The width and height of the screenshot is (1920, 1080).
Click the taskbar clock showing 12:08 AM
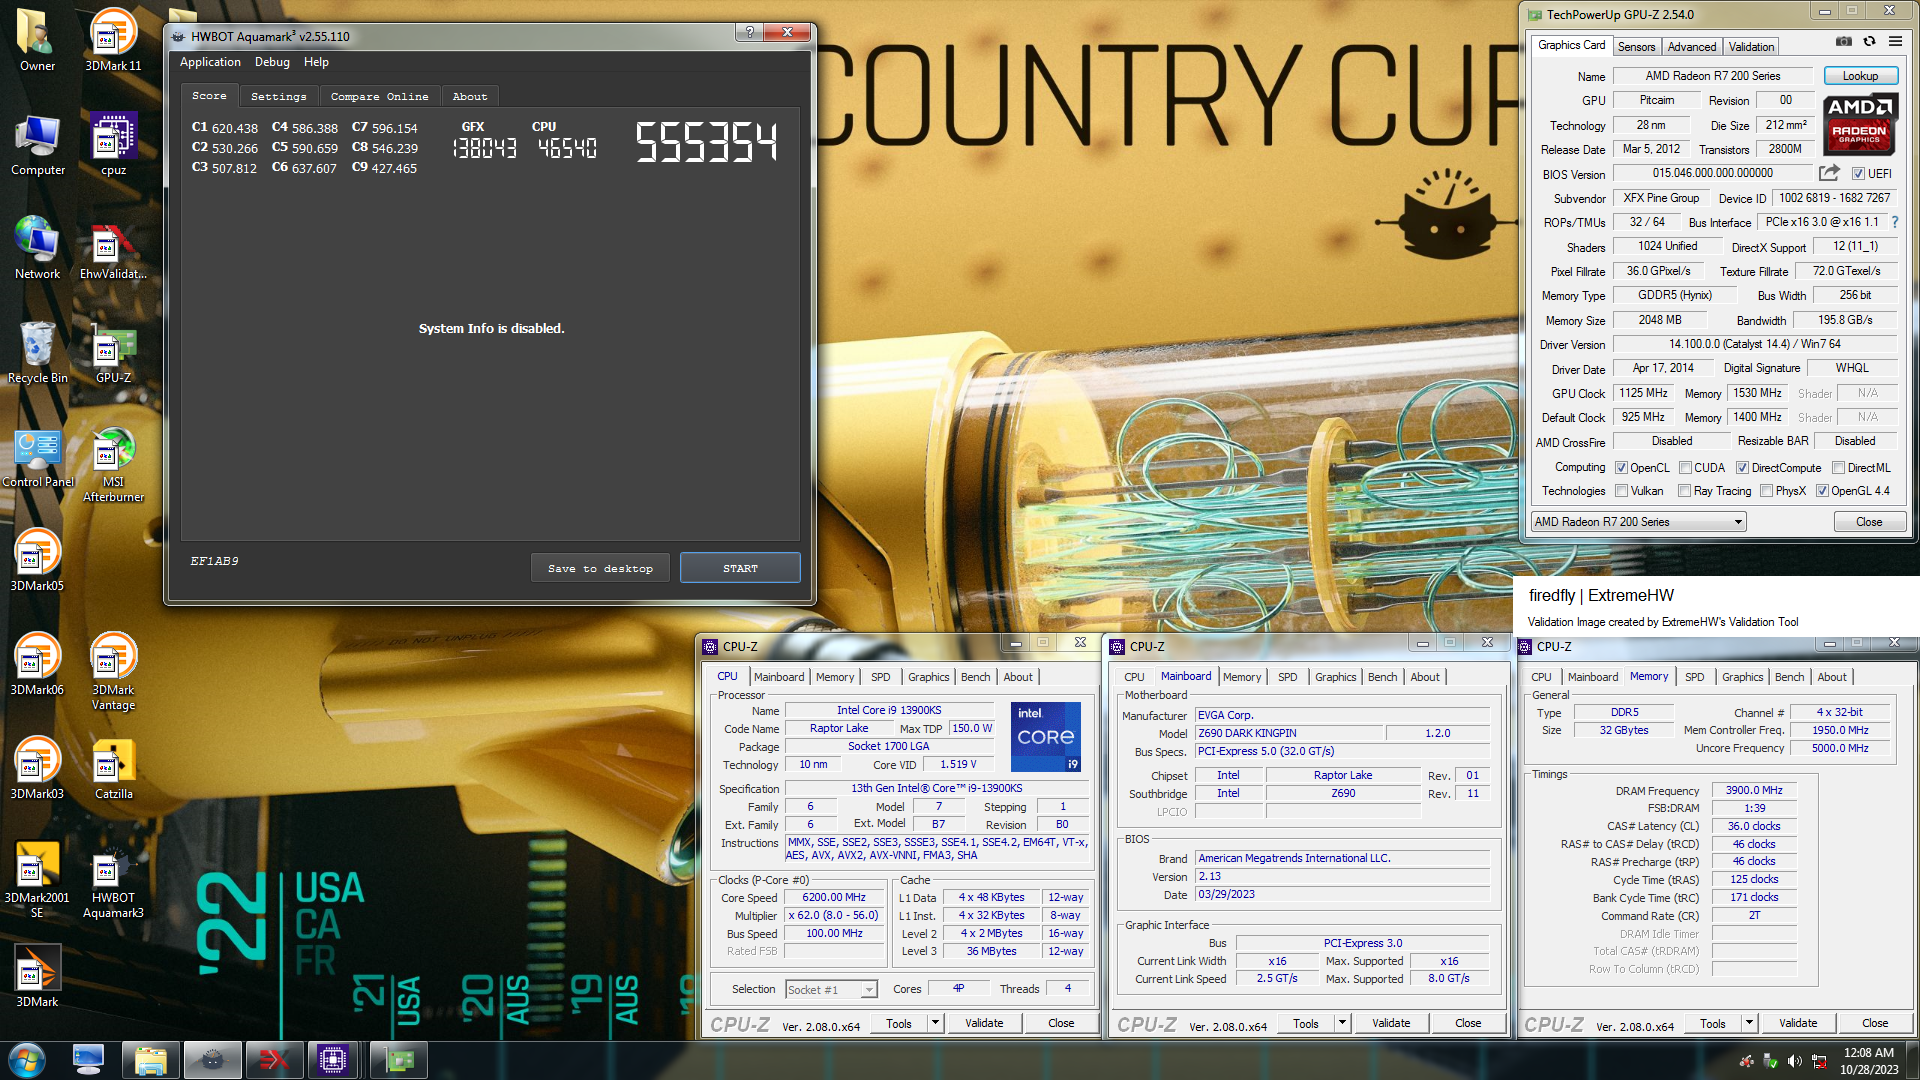click(1868, 1060)
